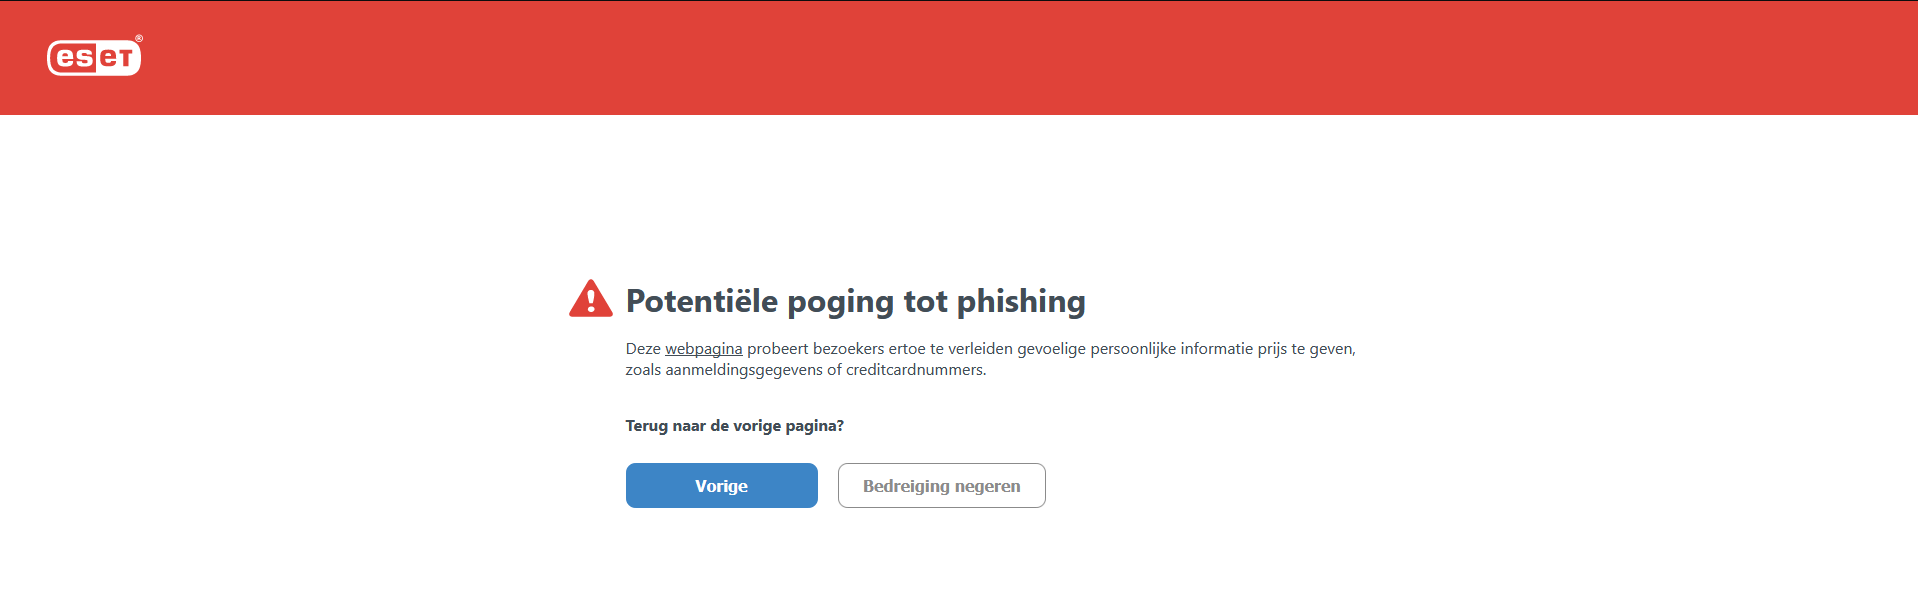Click the question 'Terug naar de vorige pagina?'
Viewport: 1918px width, 594px height.
734,426
